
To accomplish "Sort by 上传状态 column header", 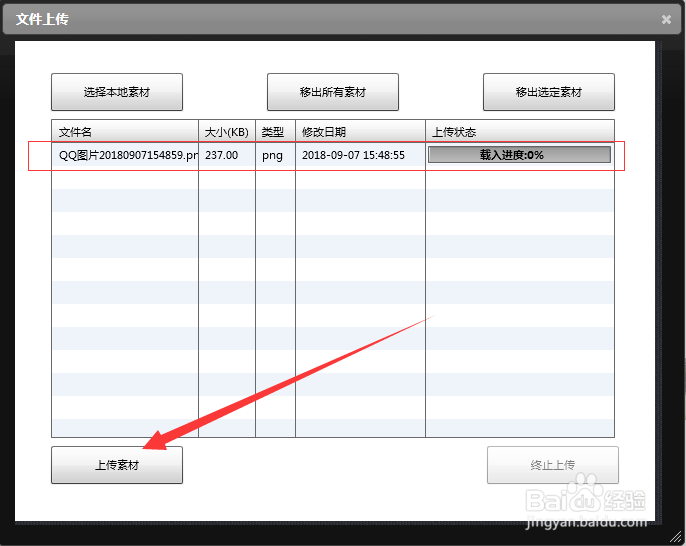I will pos(520,132).
